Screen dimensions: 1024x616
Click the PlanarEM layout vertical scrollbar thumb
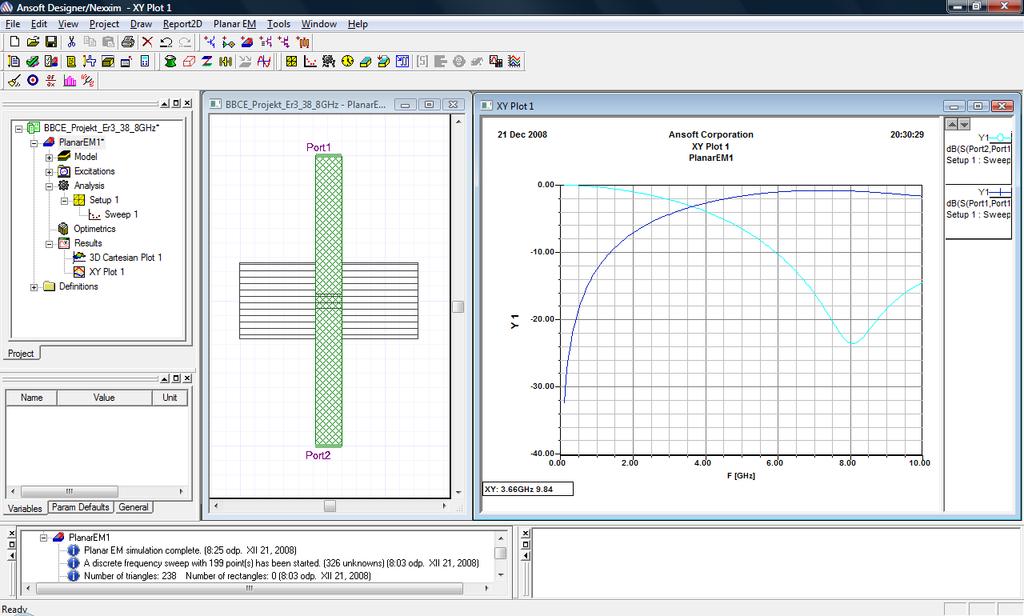458,307
